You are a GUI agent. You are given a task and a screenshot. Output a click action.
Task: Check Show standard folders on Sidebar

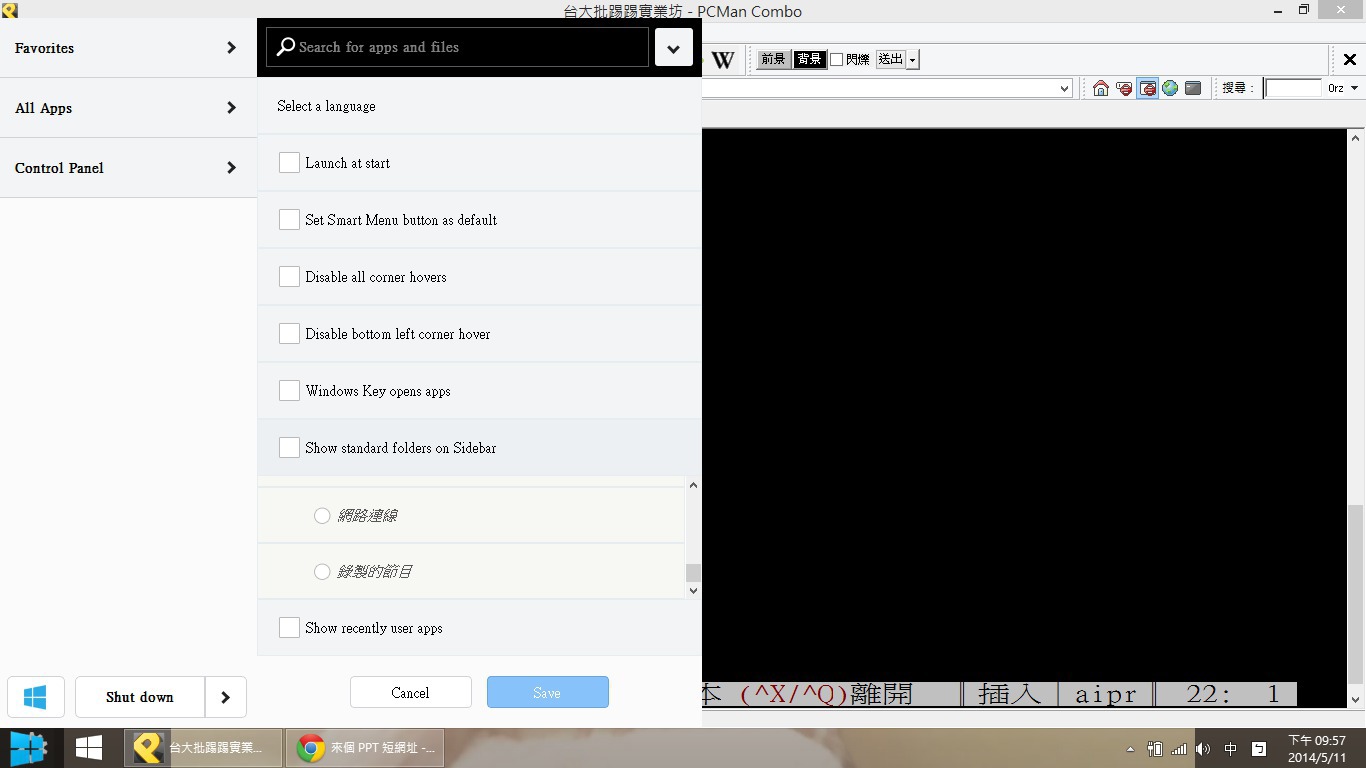[289, 447]
